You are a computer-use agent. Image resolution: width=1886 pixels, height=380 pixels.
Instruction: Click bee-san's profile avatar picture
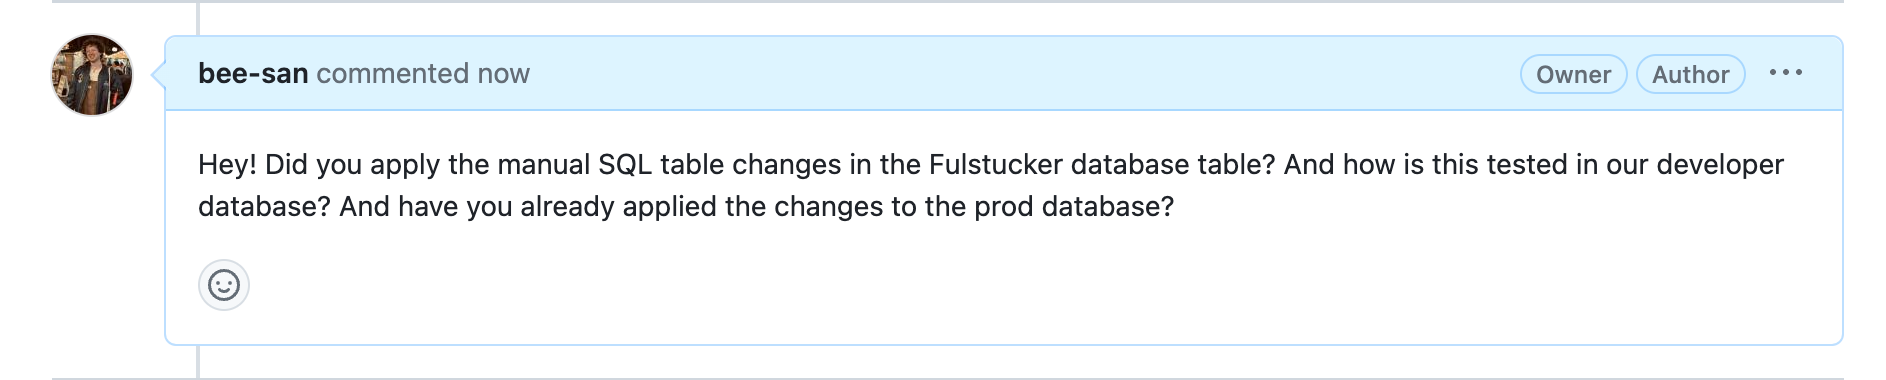point(92,75)
